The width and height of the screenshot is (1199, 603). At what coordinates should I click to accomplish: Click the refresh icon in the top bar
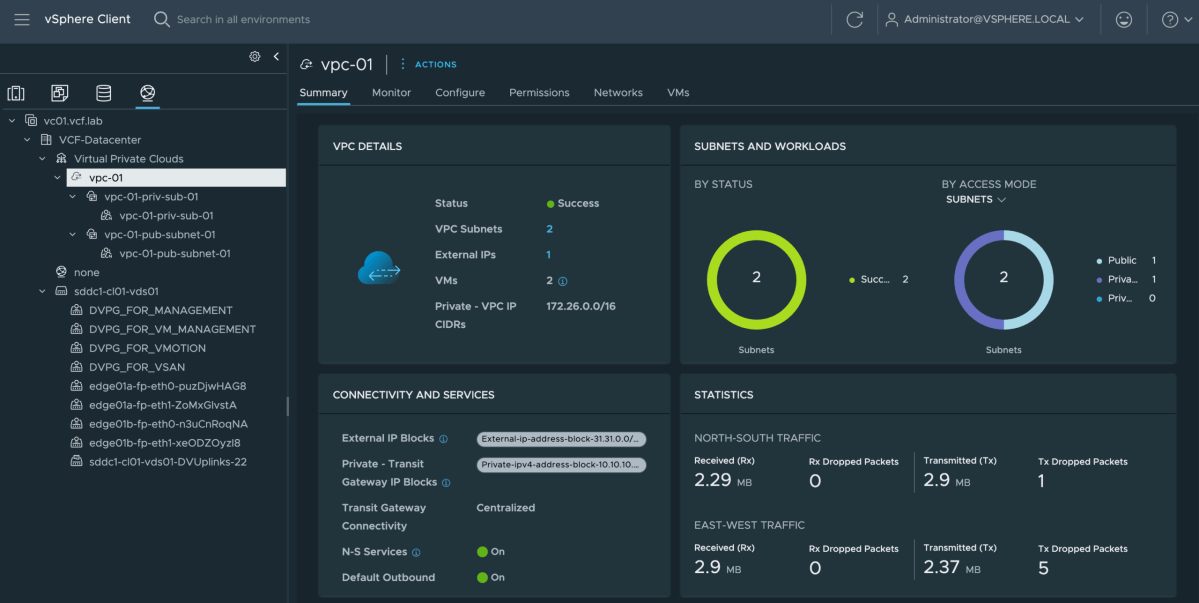855,19
